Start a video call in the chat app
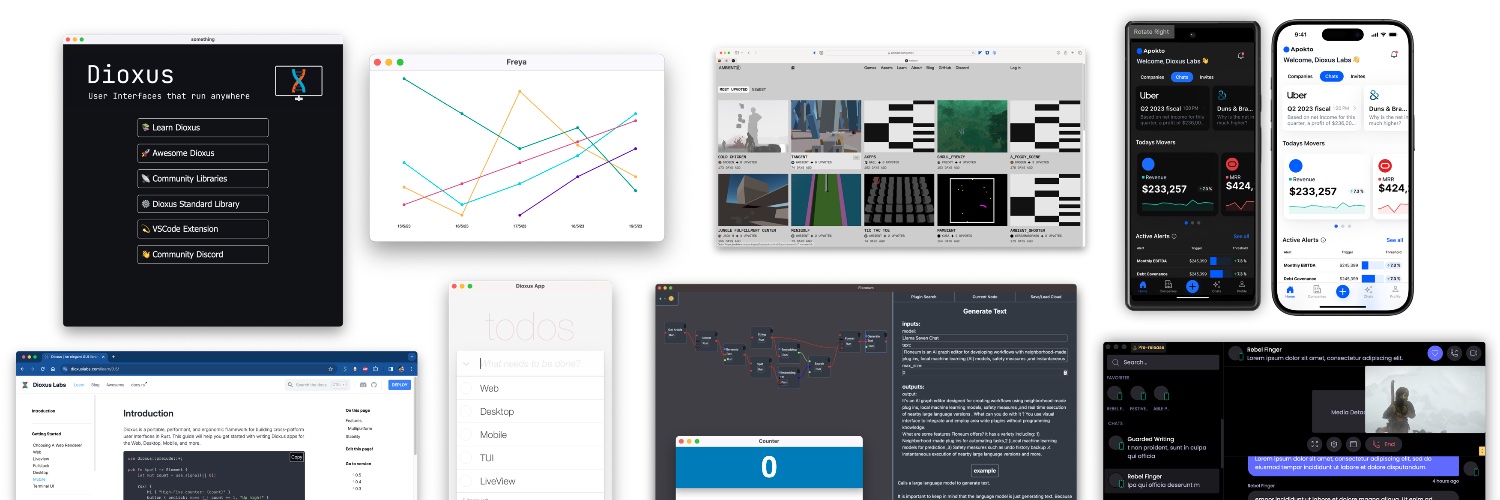 [x=1473, y=353]
